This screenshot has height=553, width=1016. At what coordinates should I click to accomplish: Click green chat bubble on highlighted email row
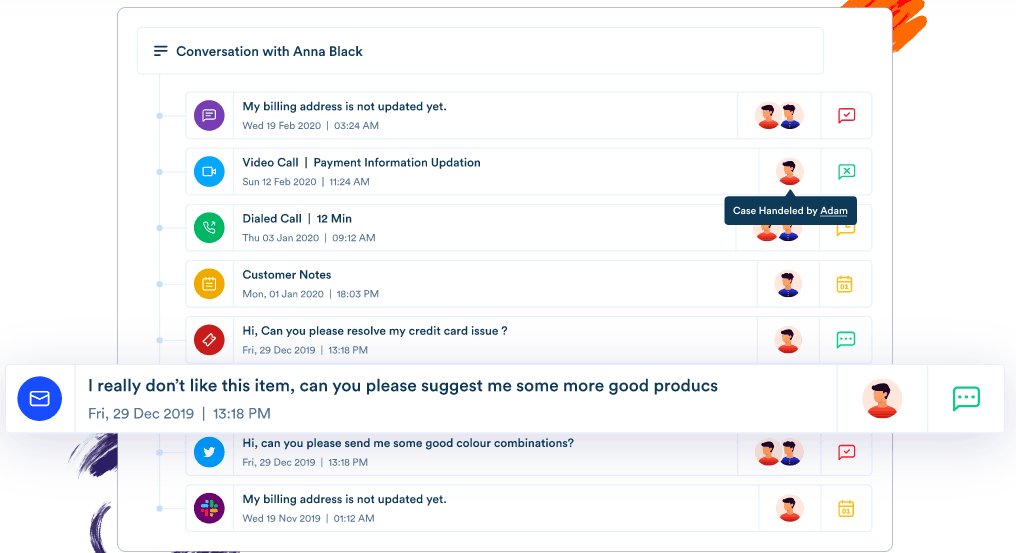[x=966, y=398]
